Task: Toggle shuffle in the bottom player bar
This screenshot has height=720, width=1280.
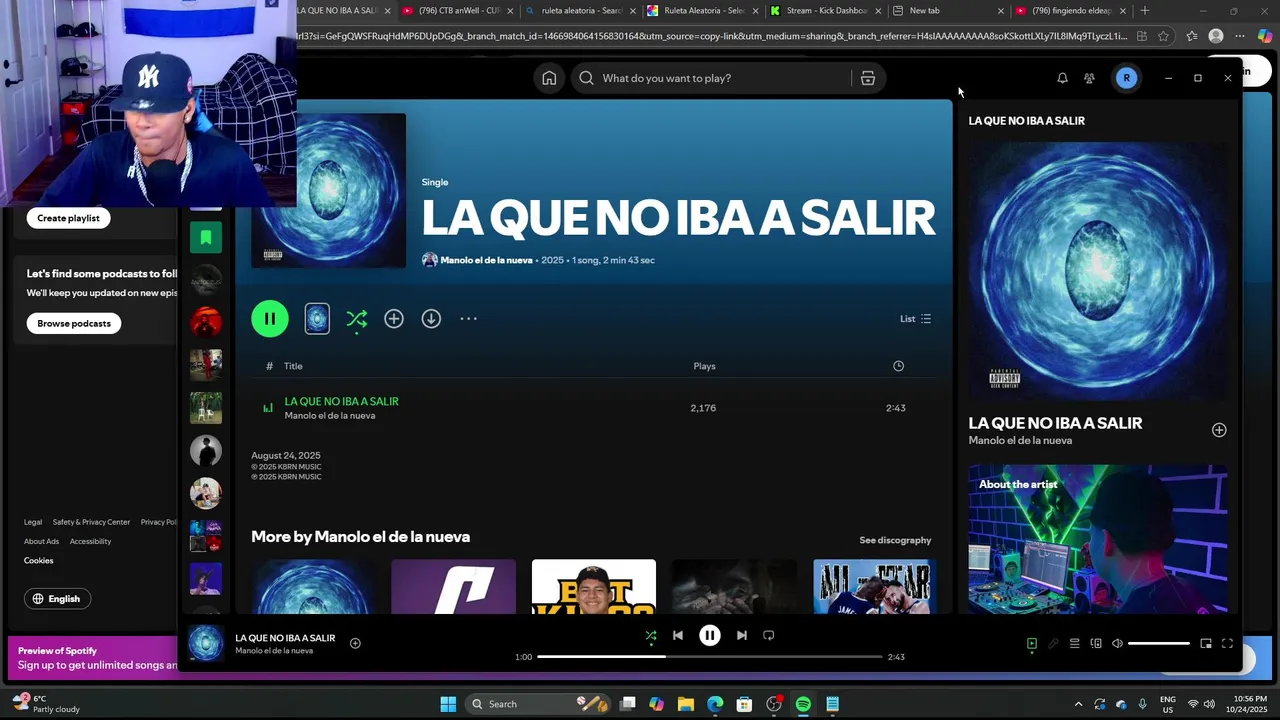Action: pos(651,635)
